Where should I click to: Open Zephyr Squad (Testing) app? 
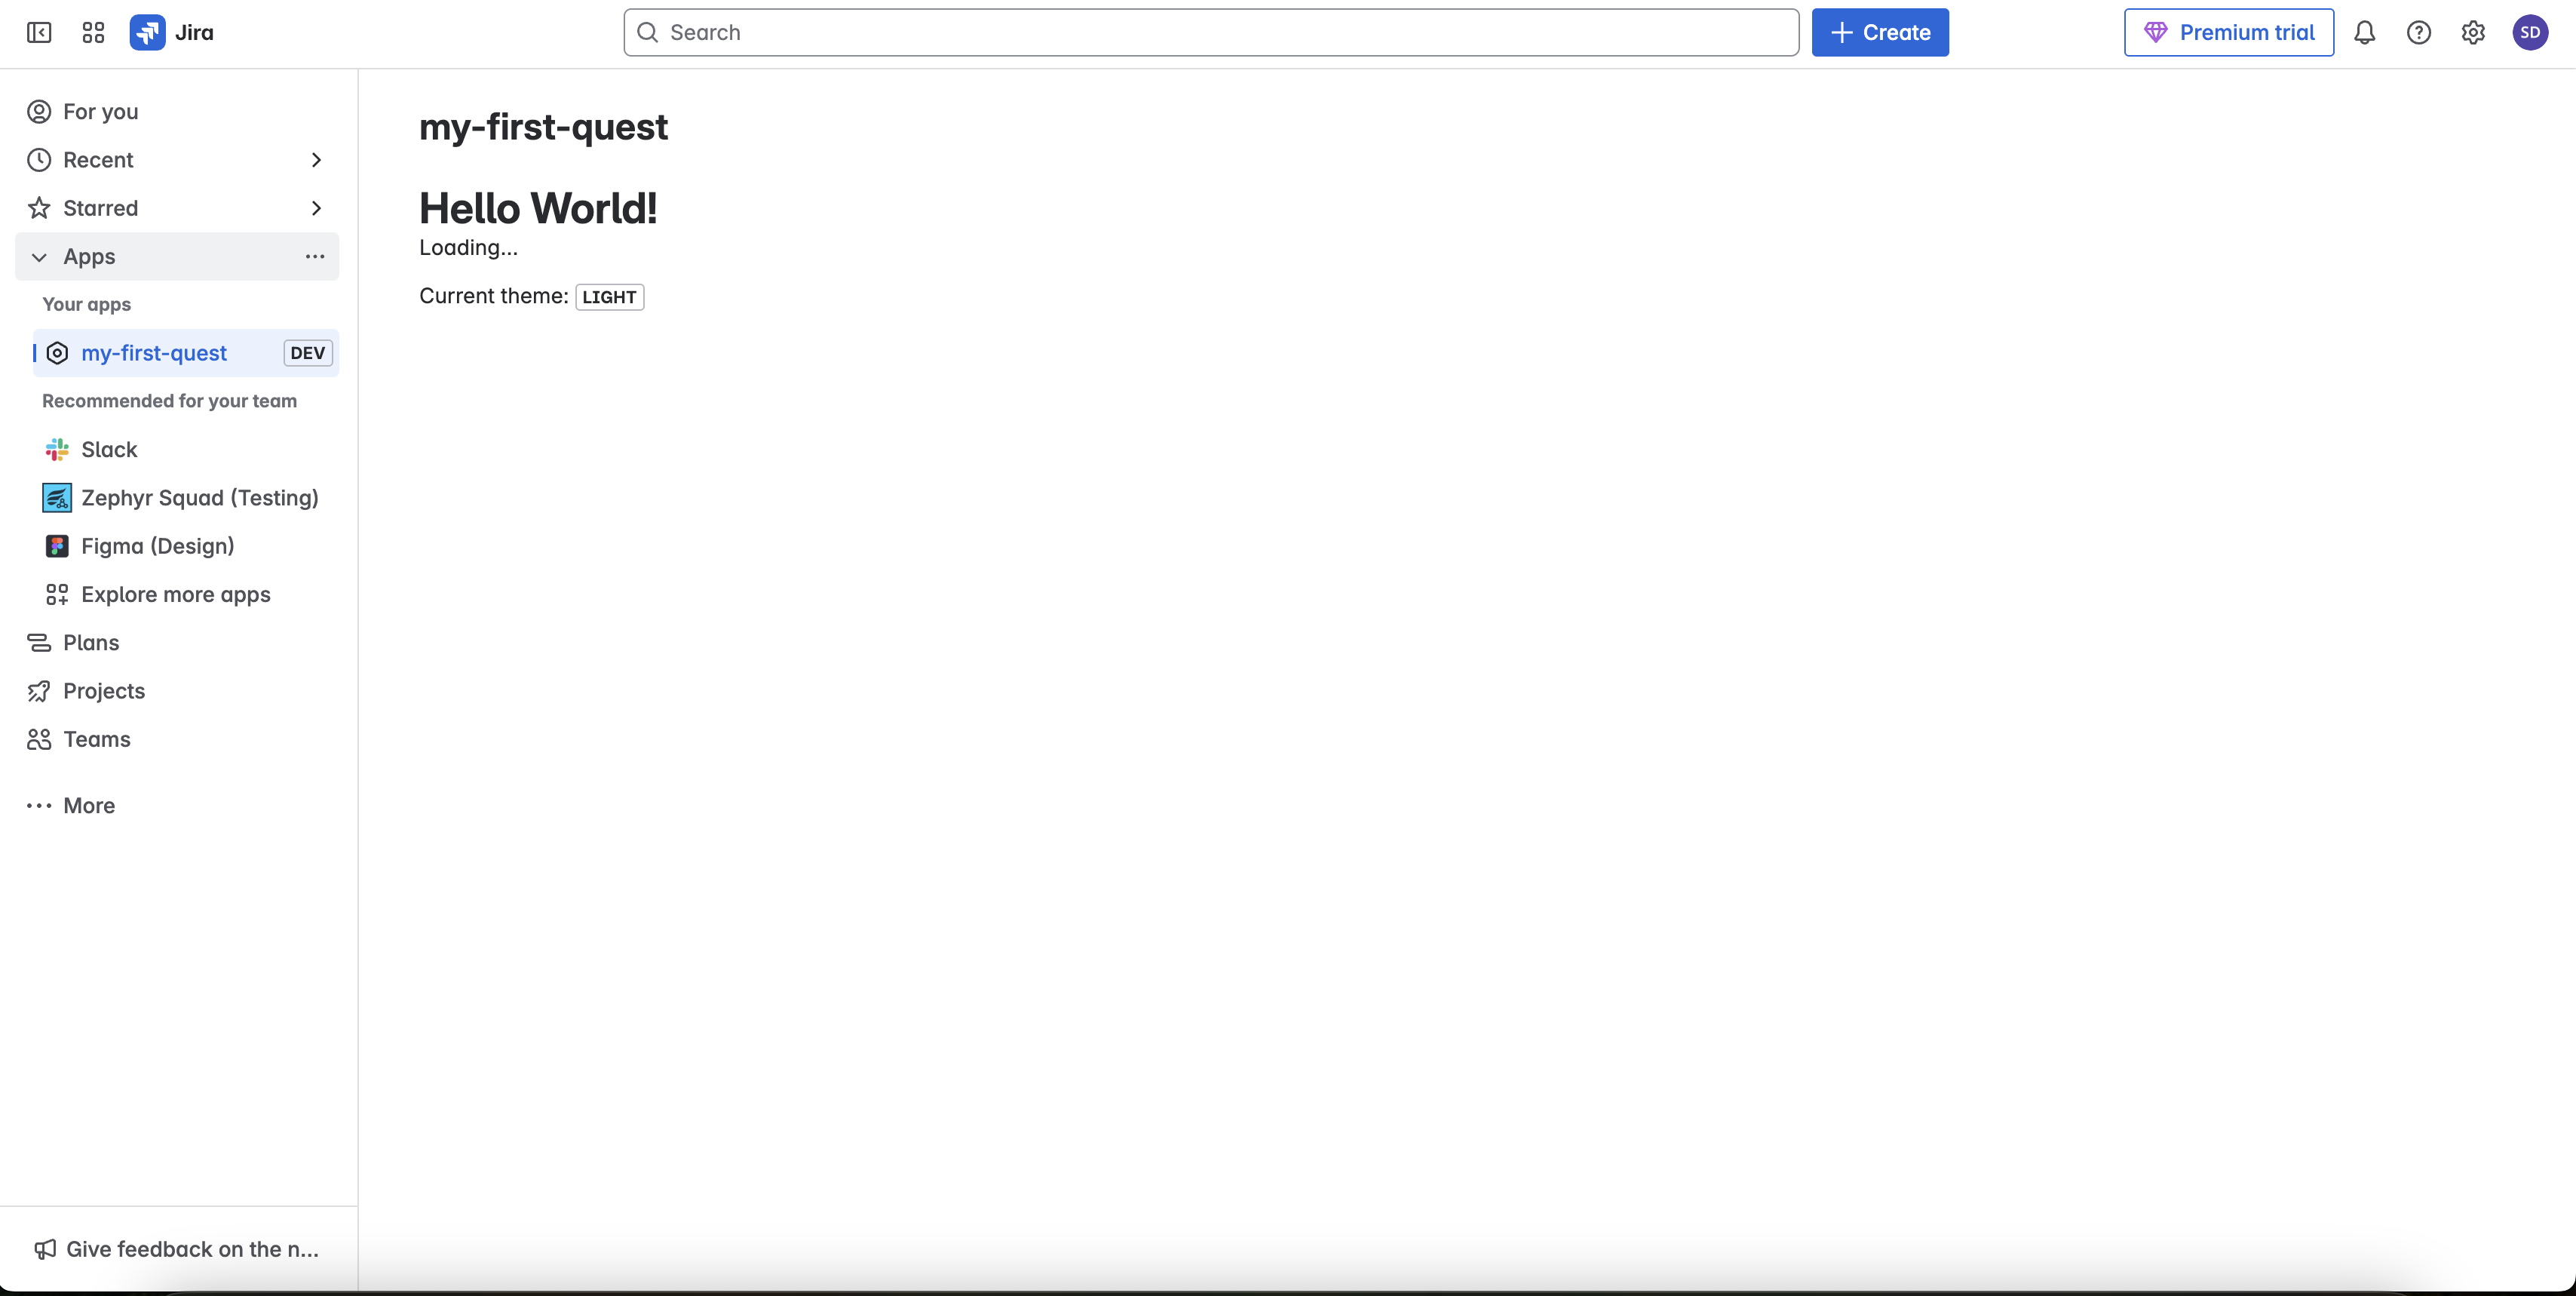pyautogui.click(x=199, y=498)
